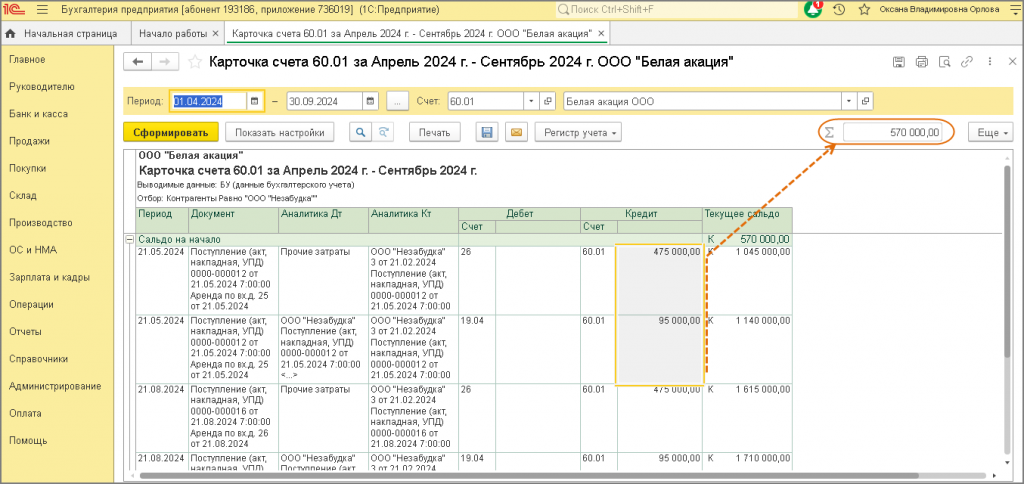Close the Карточка счета 60.01 tab
The image size is (1024, 484).
pos(601,33)
